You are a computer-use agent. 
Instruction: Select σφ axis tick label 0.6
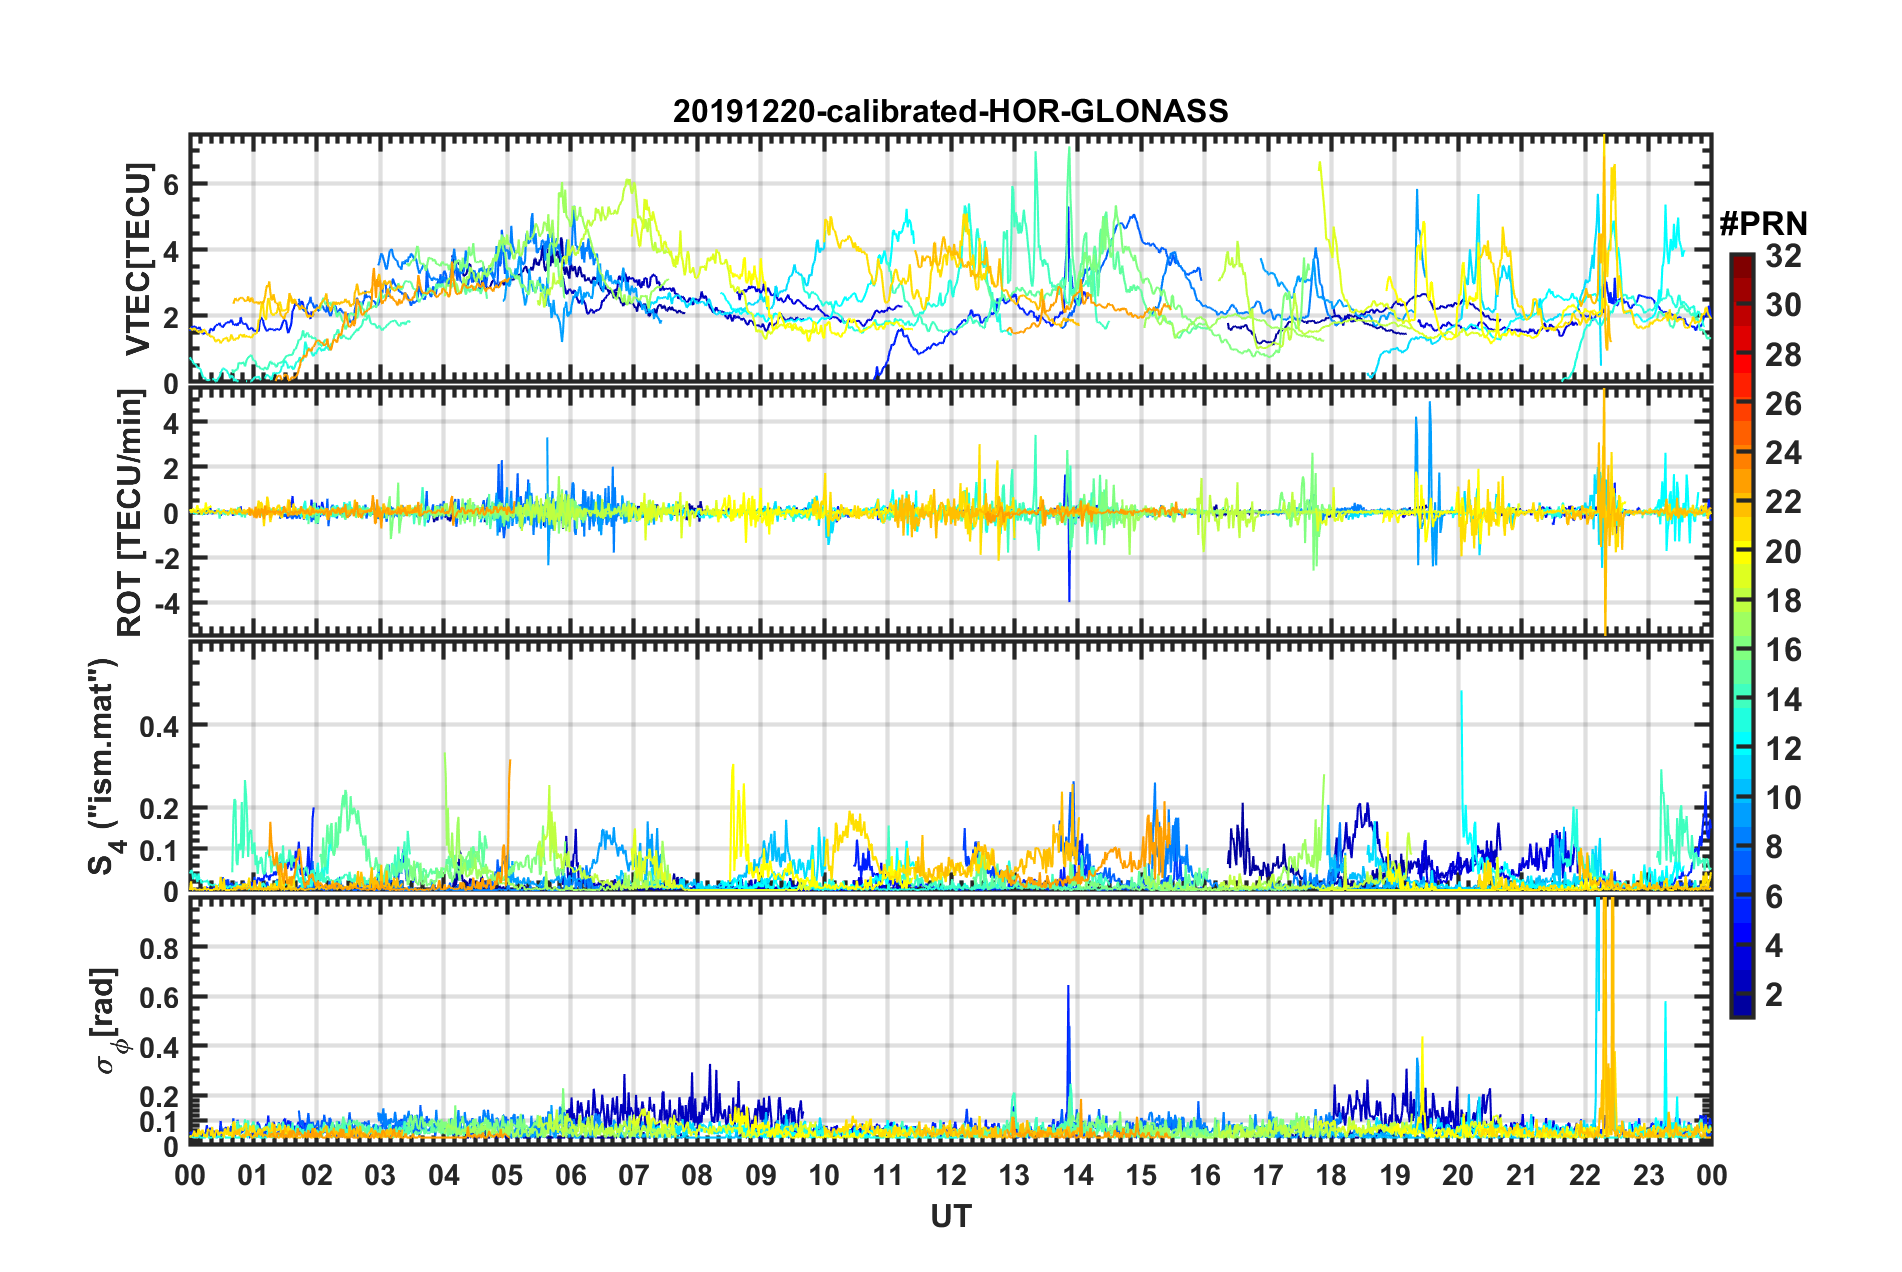pyautogui.click(x=160, y=997)
